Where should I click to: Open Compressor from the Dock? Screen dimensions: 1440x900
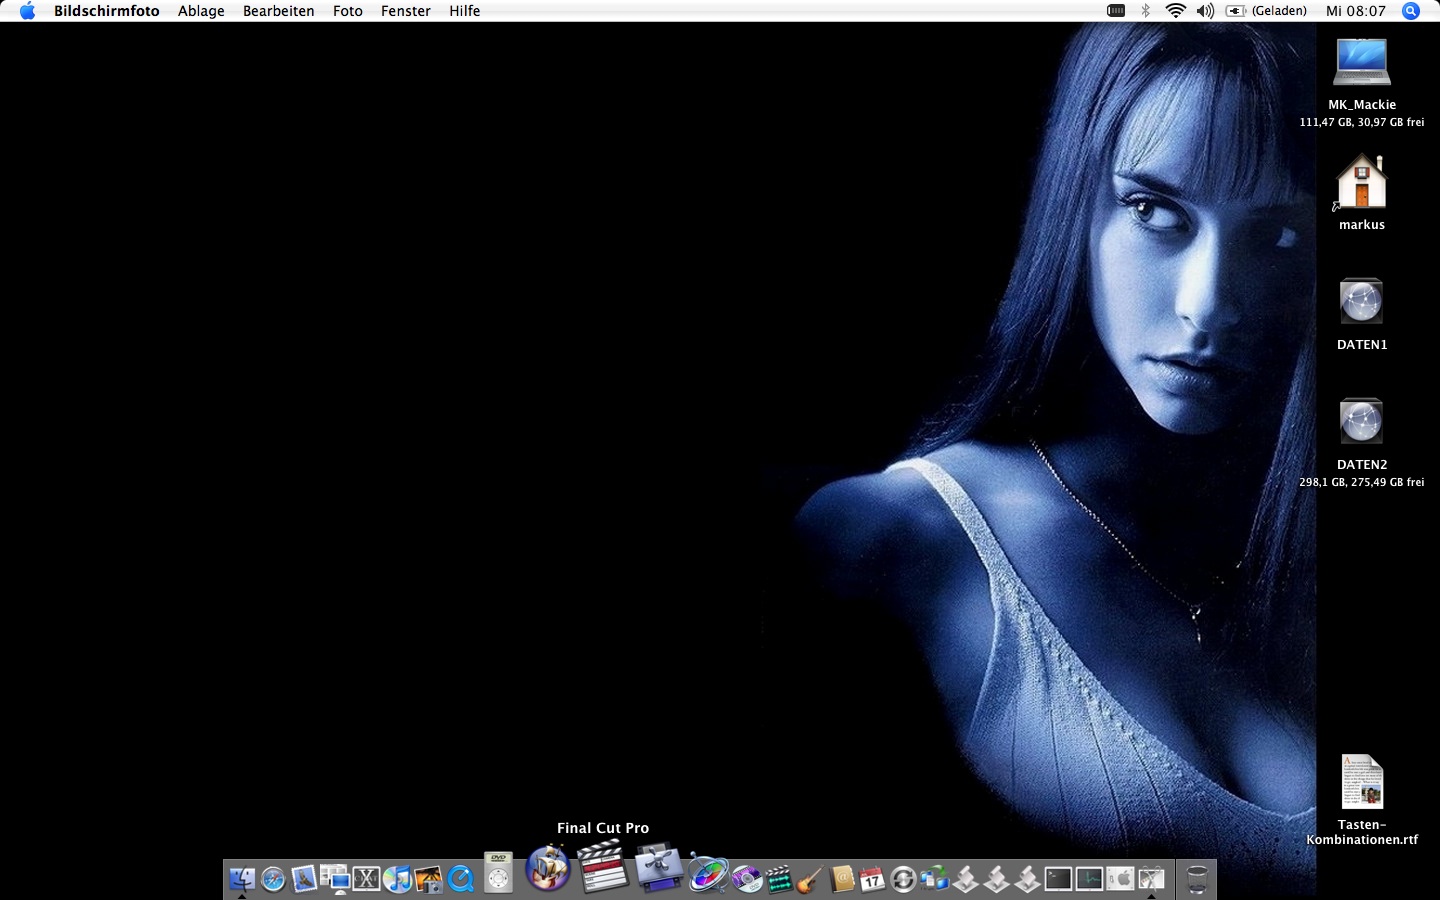(x=659, y=868)
